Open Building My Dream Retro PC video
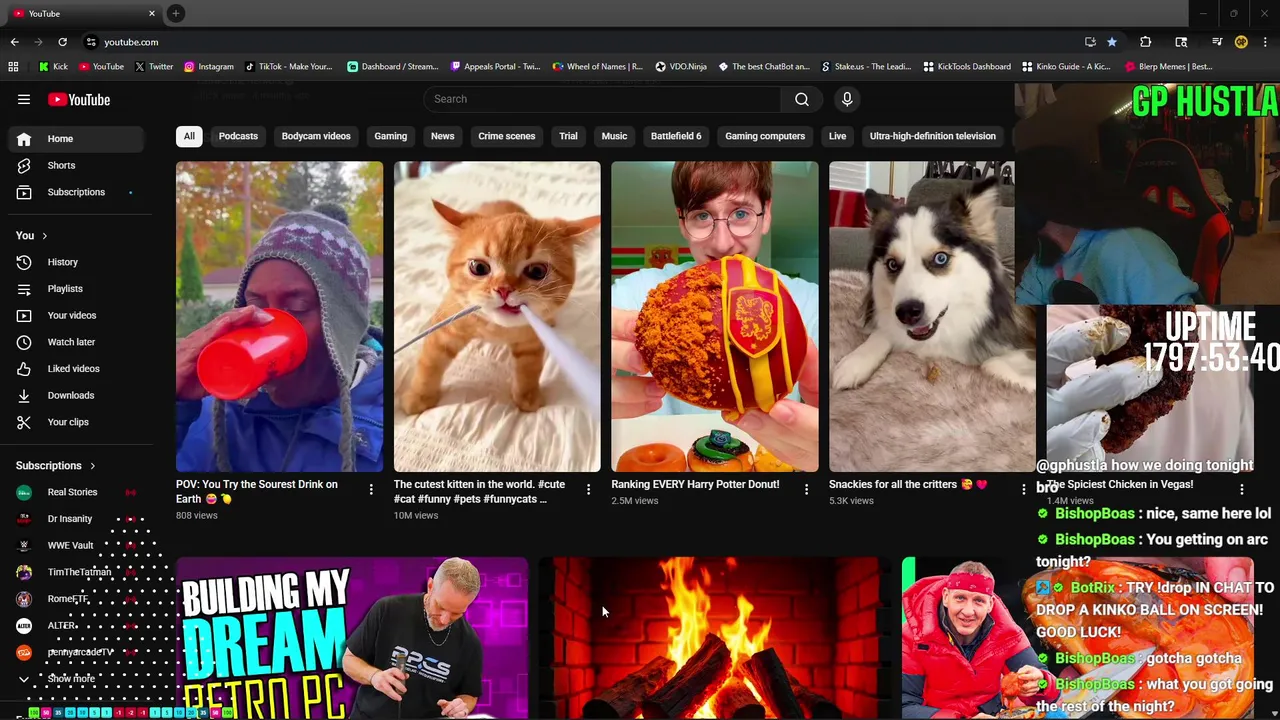This screenshot has width=1280, height=720. (x=352, y=637)
